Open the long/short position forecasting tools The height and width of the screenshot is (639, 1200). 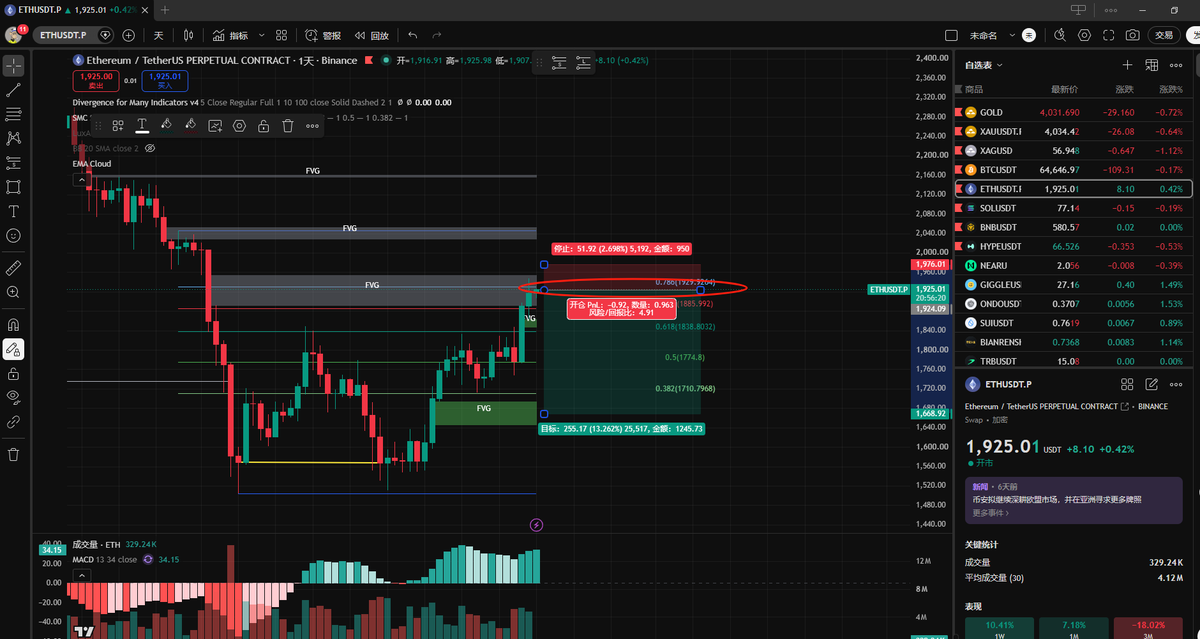[13, 163]
